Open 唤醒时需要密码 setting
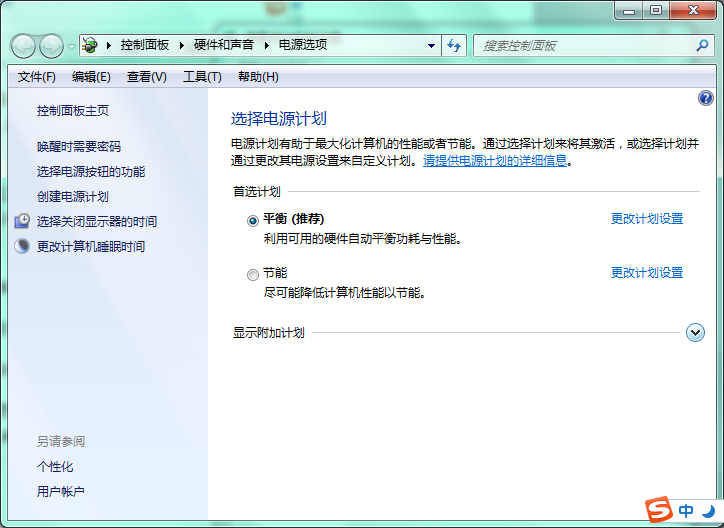The image size is (724, 528). click(79, 147)
